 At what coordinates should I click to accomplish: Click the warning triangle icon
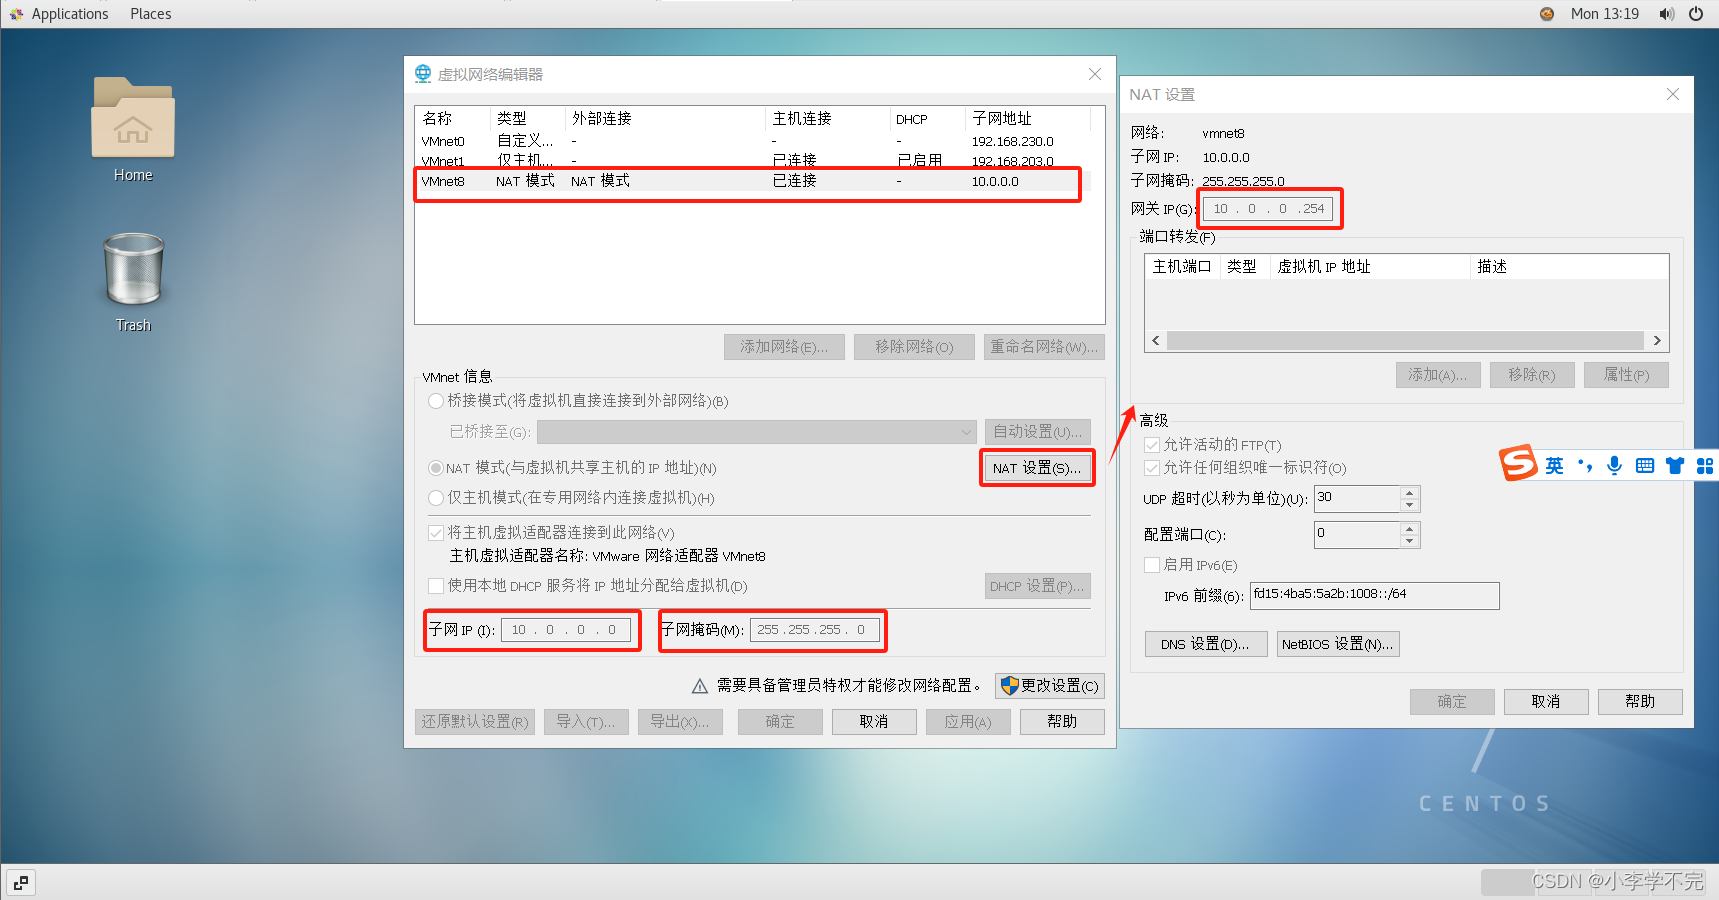tap(700, 686)
